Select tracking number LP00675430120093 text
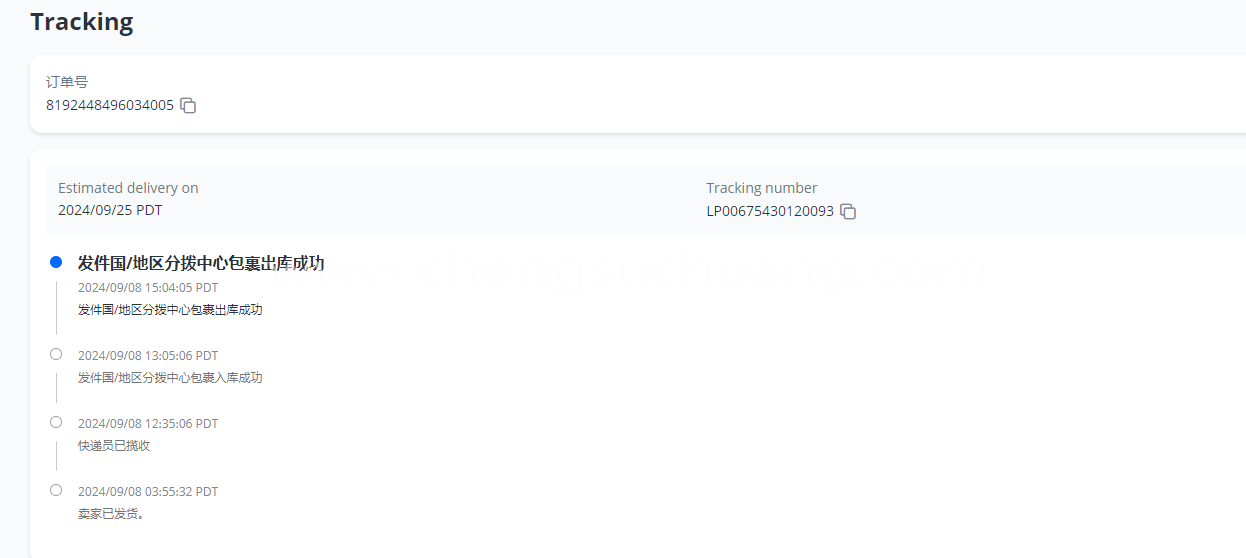The width and height of the screenshot is (1246, 558). [x=770, y=211]
